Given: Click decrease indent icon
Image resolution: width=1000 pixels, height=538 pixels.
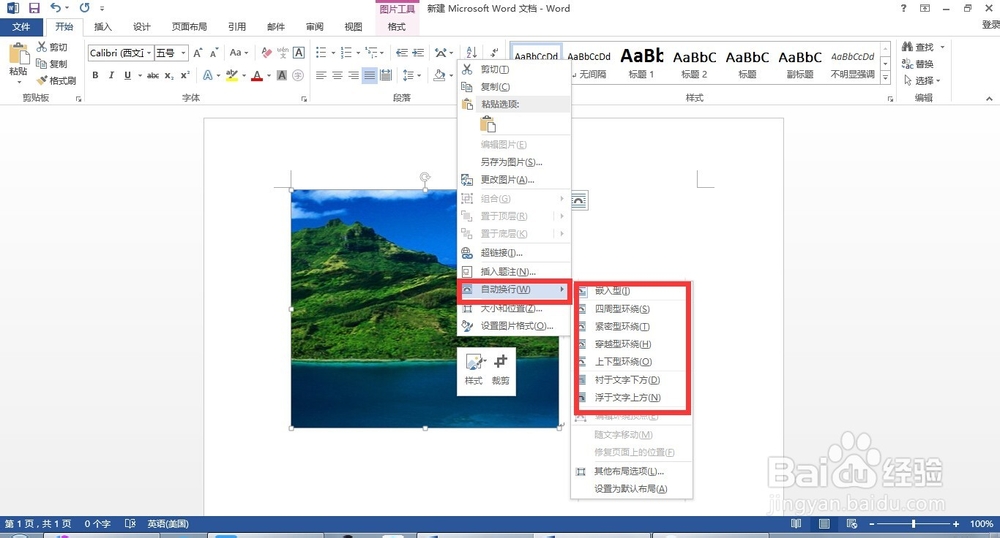Looking at the screenshot, I should coord(402,53).
